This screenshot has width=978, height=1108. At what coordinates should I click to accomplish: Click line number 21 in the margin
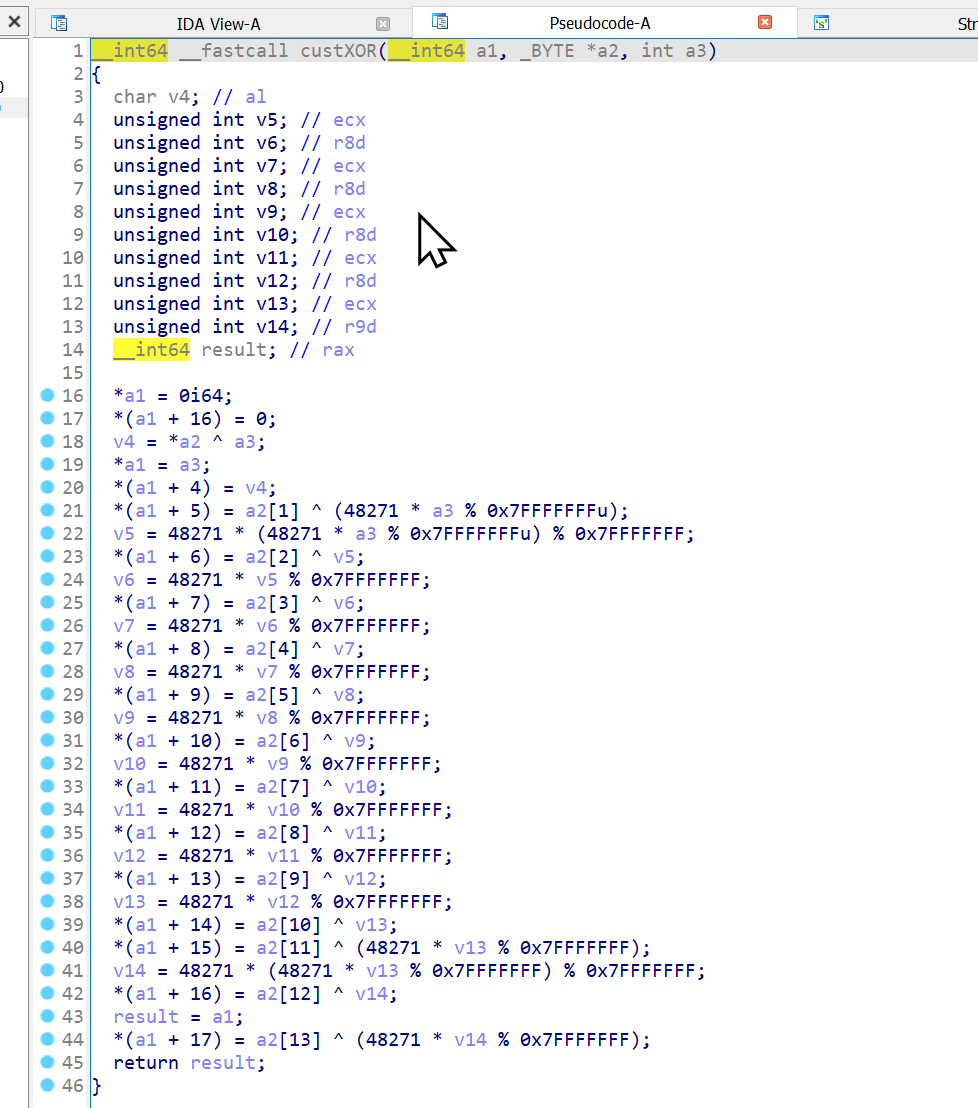click(73, 511)
